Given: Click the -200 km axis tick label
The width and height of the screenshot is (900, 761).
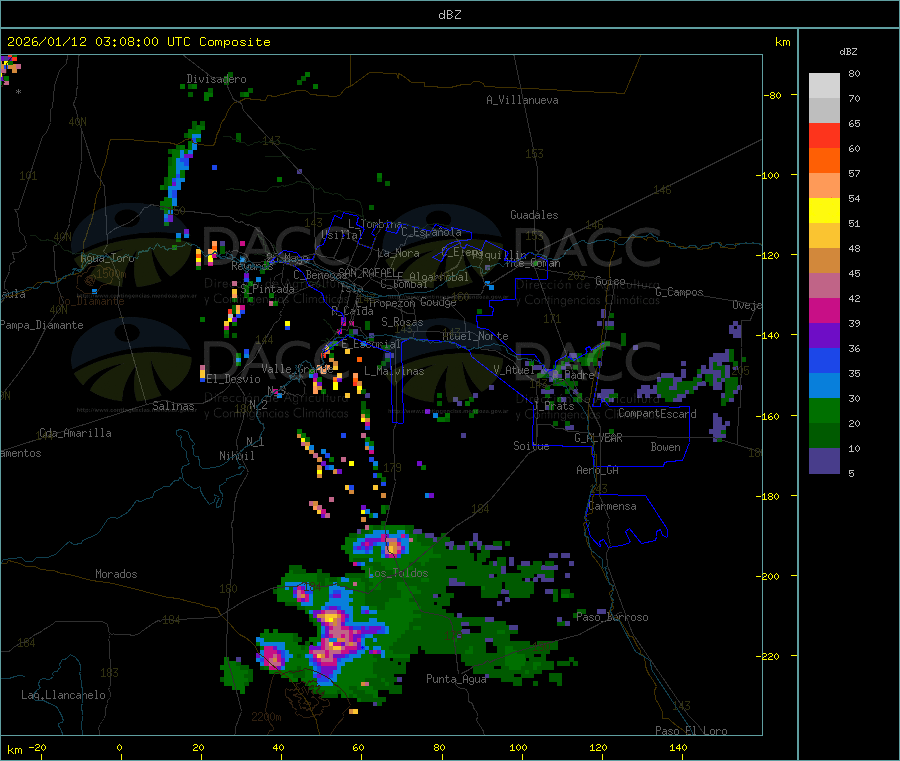Looking at the screenshot, I should (767, 576).
